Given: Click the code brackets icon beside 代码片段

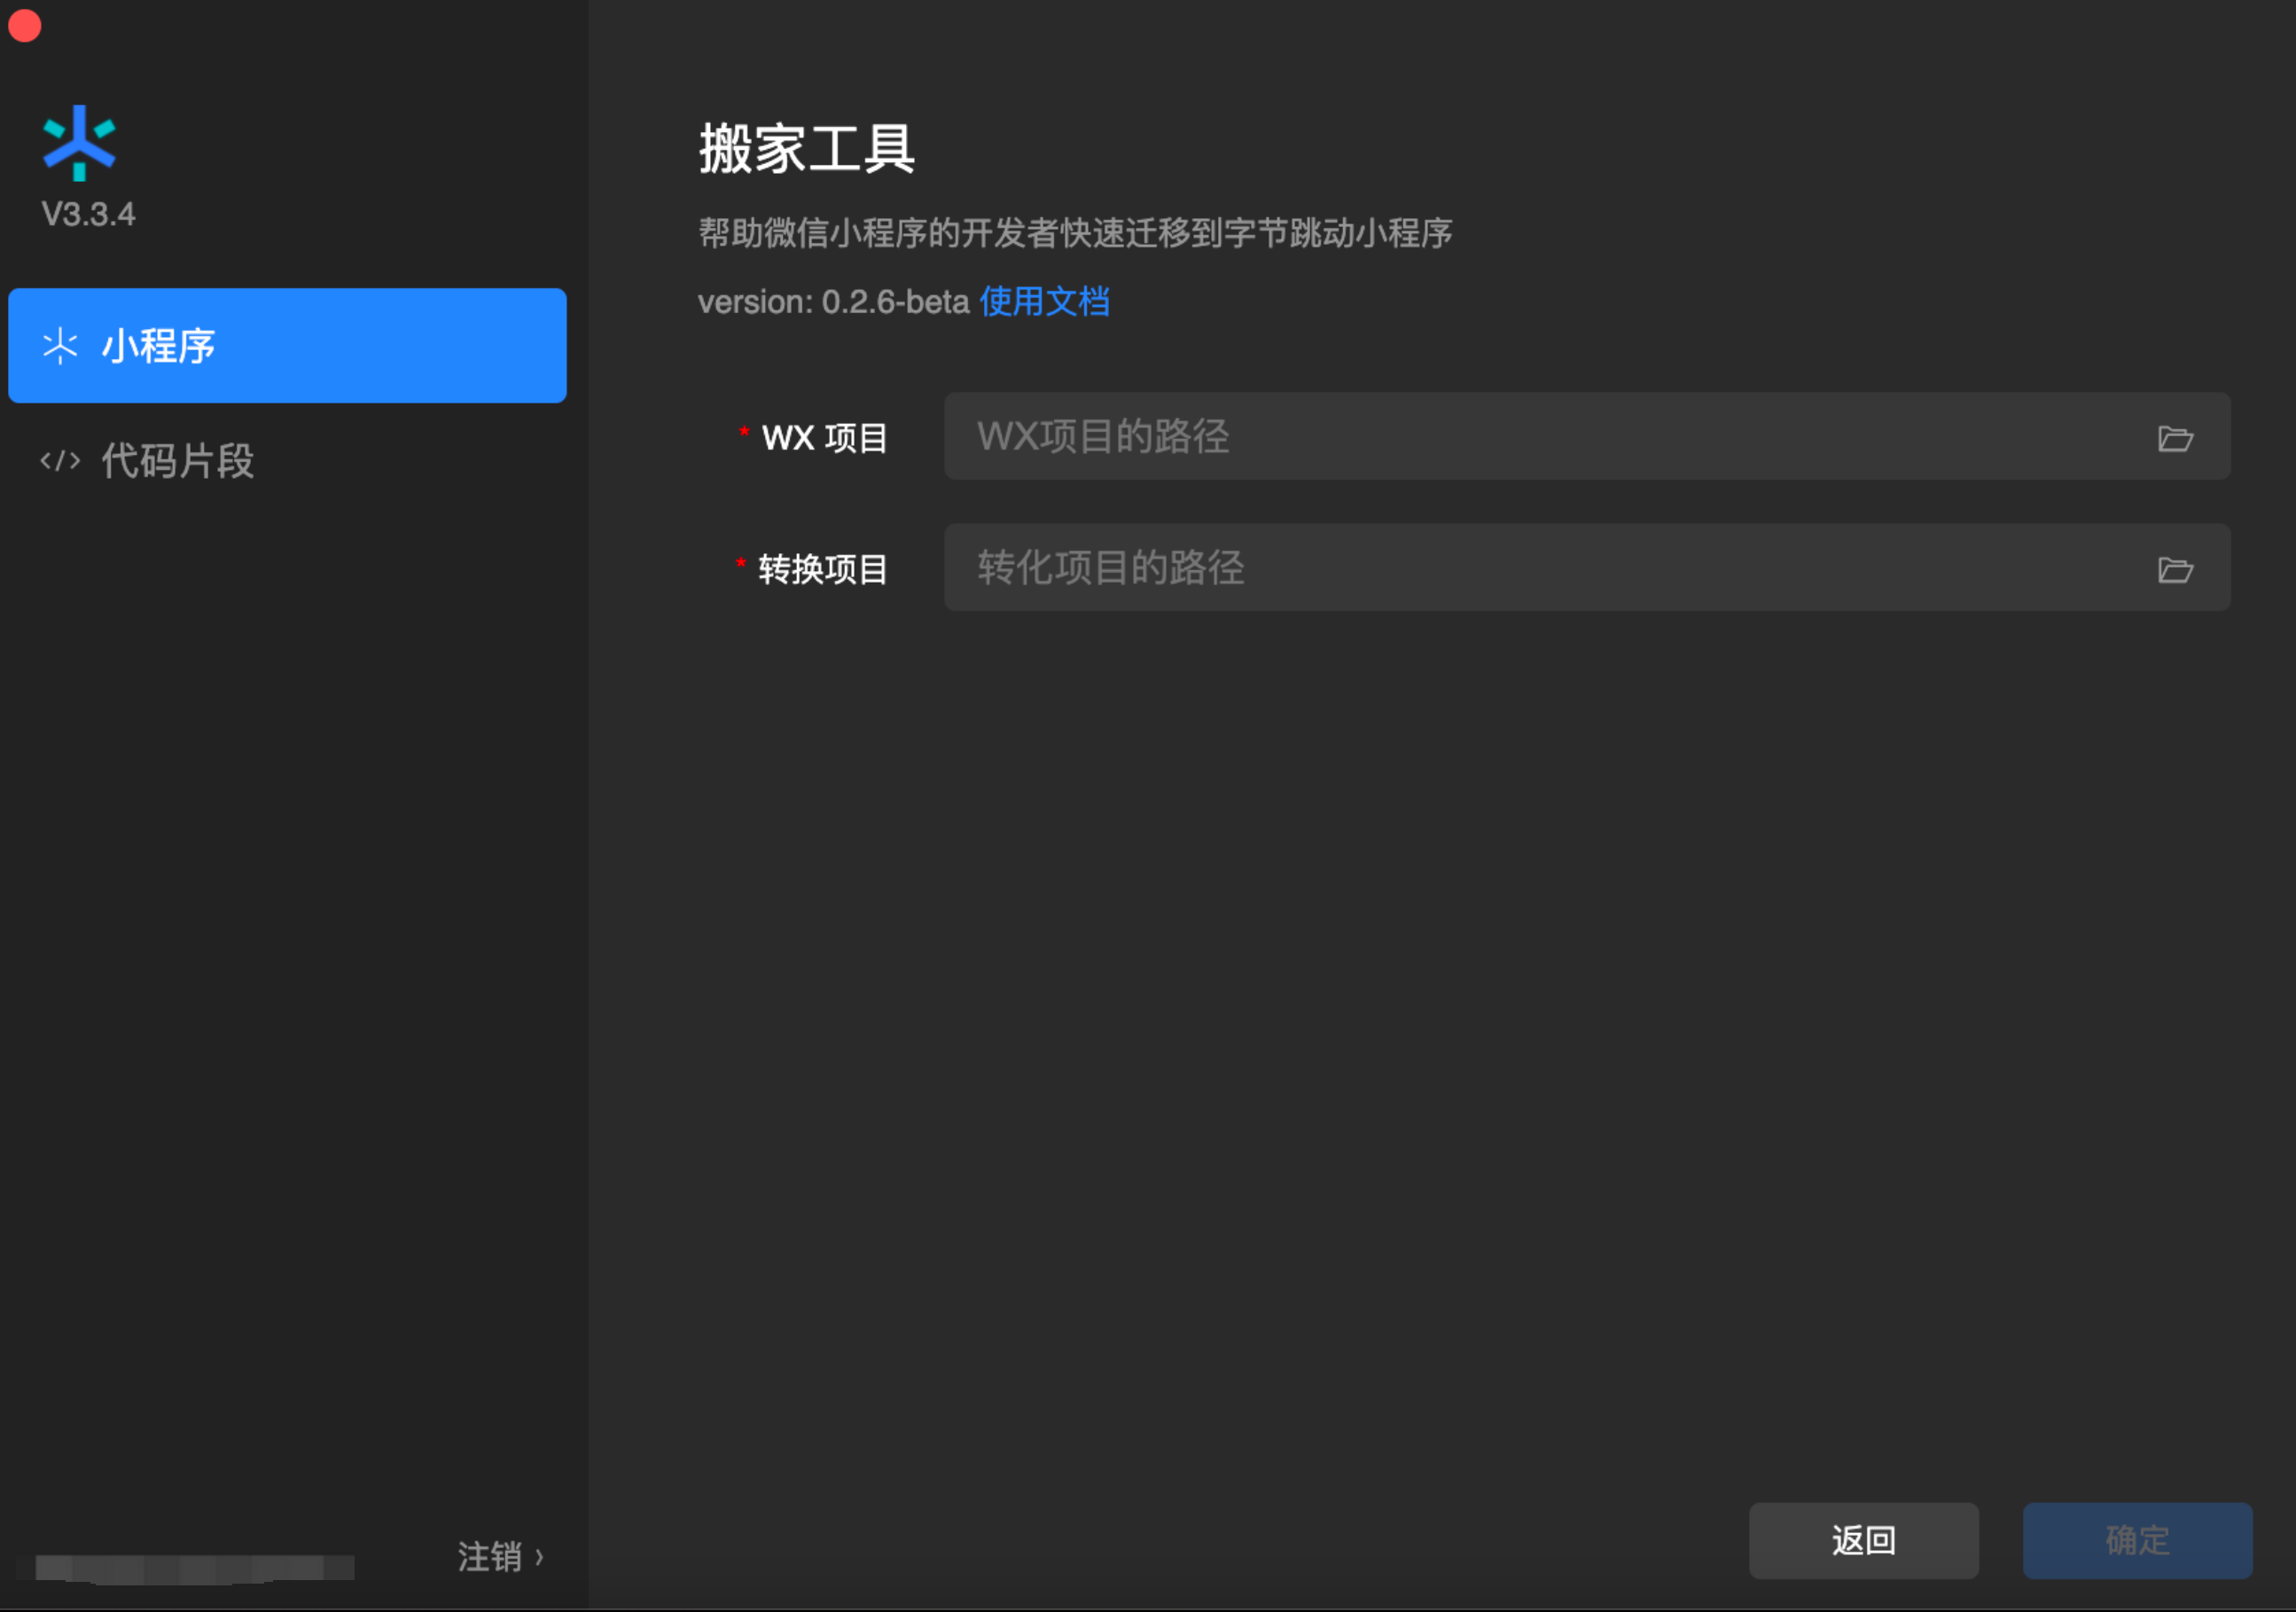Looking at the screenshot, I should [60, 461].
